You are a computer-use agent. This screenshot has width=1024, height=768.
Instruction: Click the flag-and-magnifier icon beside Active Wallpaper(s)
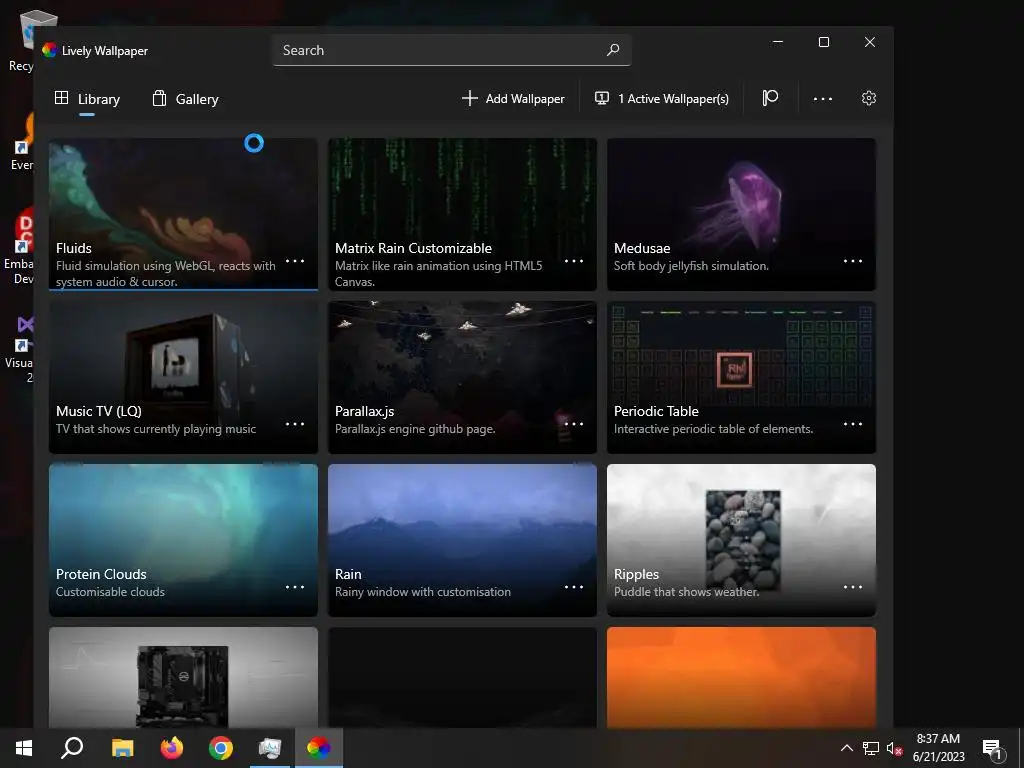pos(771,99)
